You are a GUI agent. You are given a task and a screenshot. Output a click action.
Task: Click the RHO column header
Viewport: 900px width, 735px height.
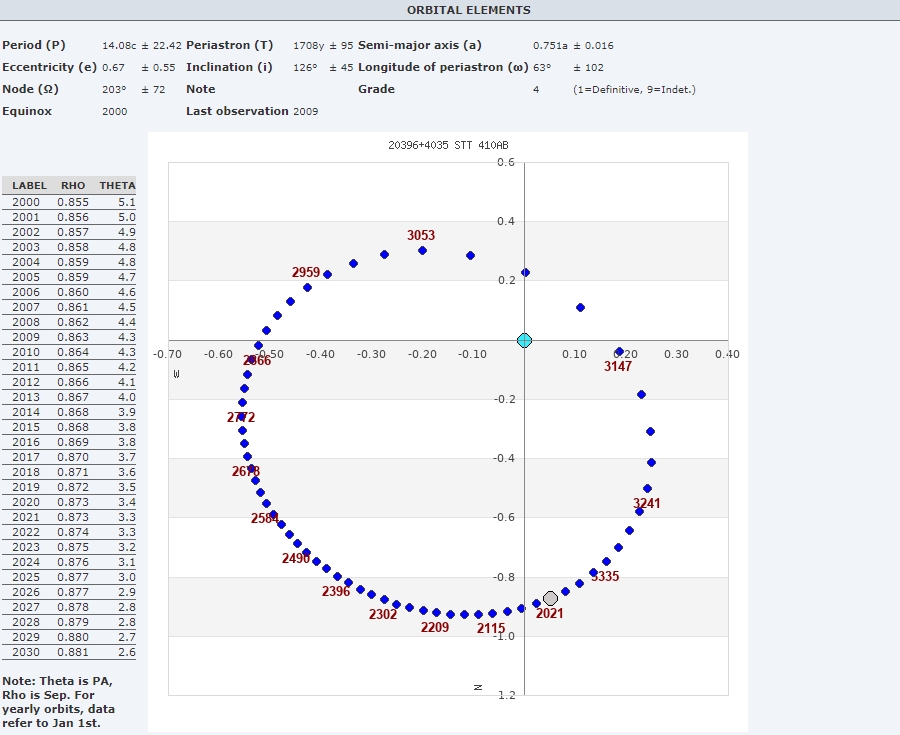[73, 185]
